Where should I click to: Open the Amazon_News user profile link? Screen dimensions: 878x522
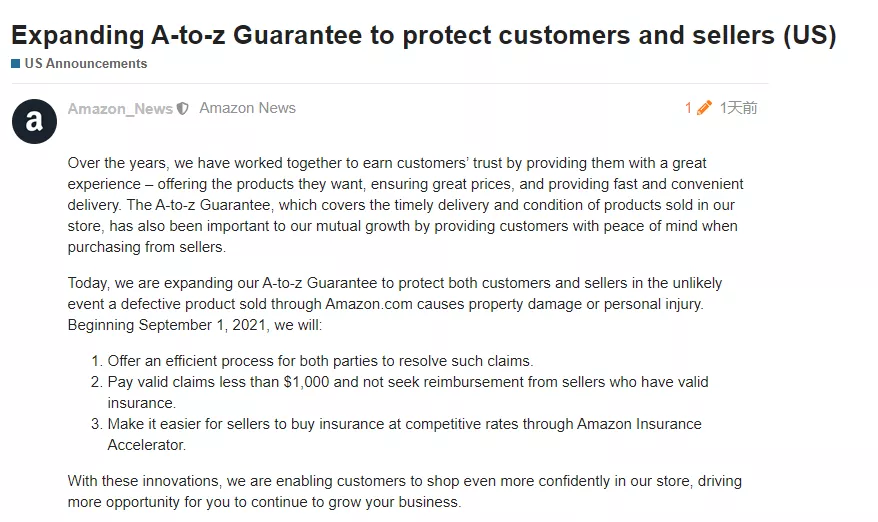[x=120, y=109]
